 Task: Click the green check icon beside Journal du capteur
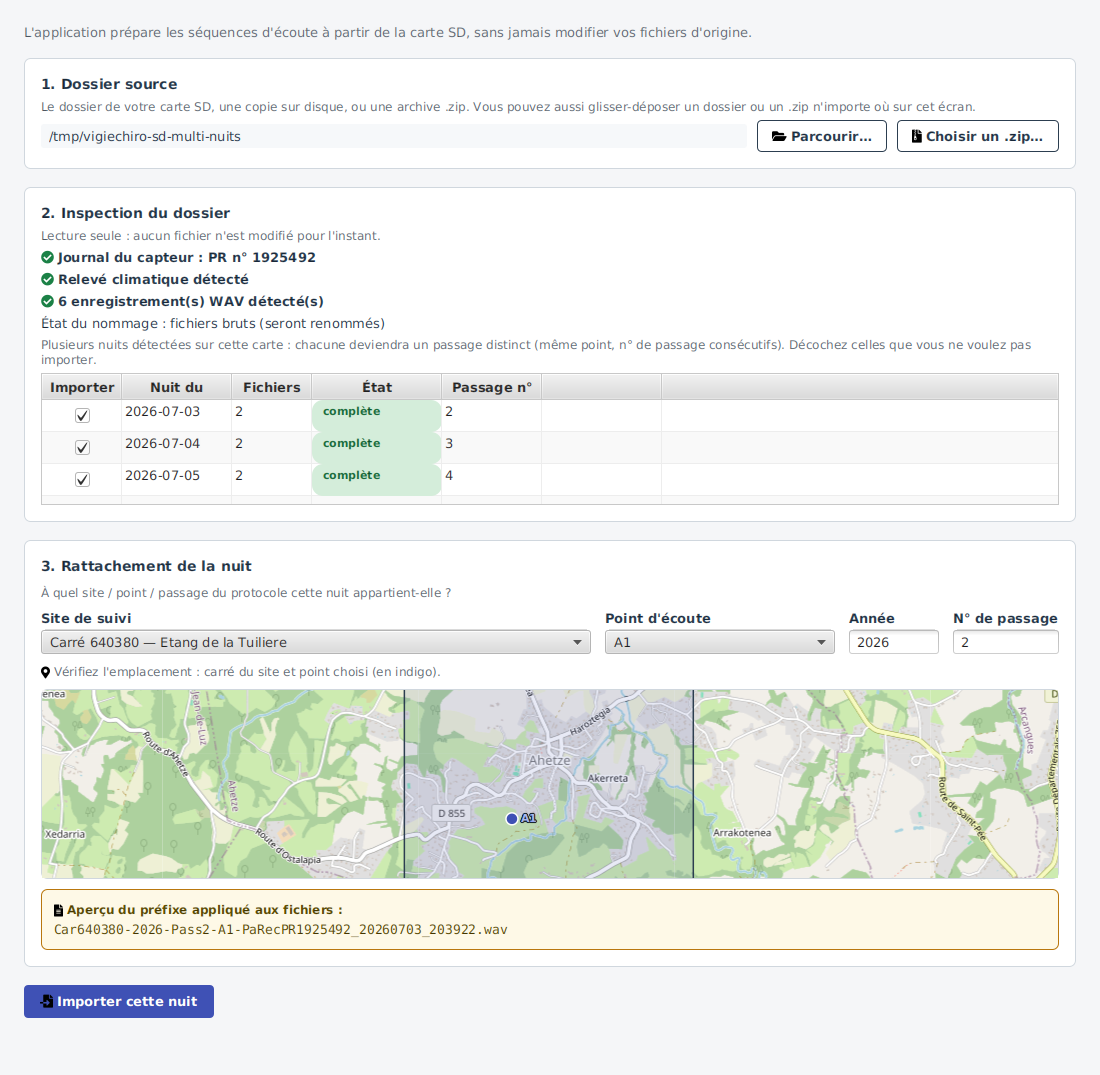pos(48,258)
